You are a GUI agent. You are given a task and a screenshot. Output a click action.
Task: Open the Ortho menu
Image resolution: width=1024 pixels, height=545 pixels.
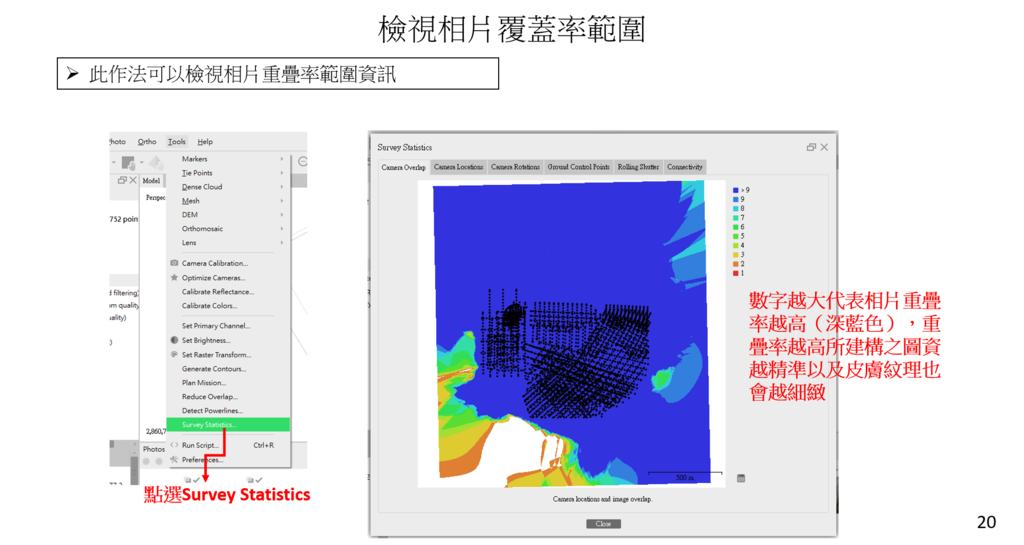[x=147, y=142]
